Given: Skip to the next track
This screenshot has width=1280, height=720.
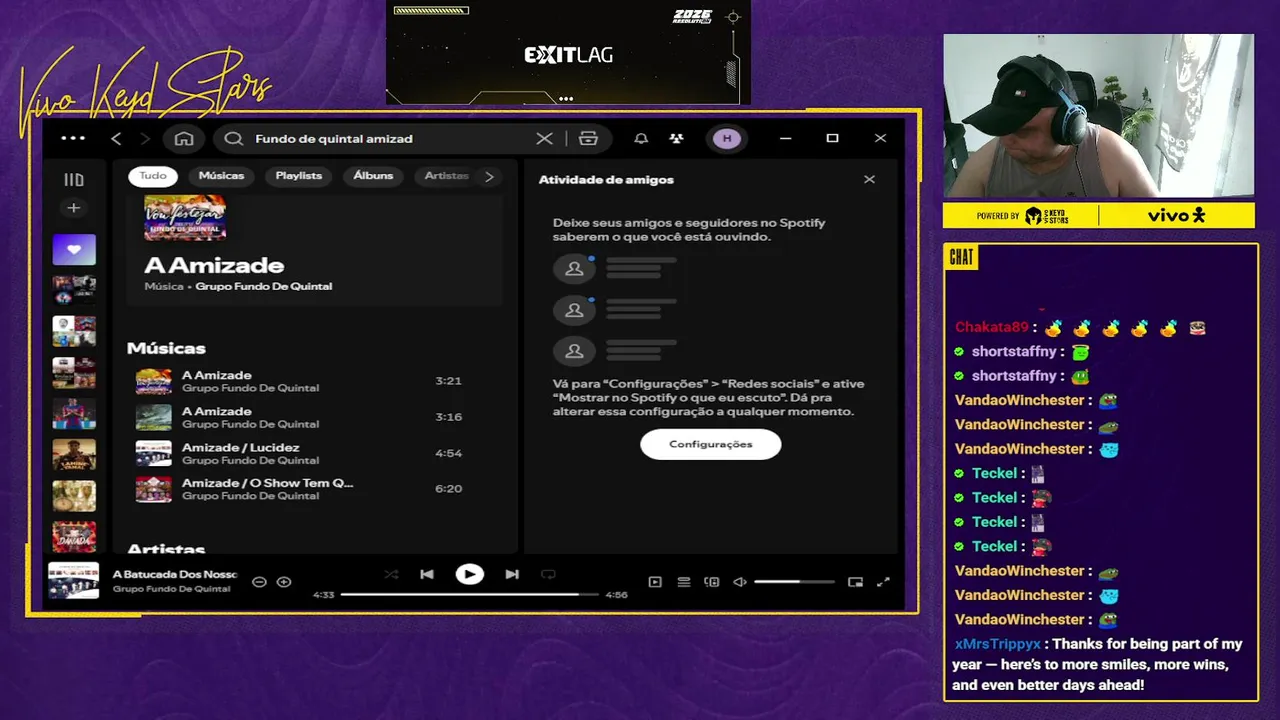Looking at the screenshot, I should click(512, 574).
